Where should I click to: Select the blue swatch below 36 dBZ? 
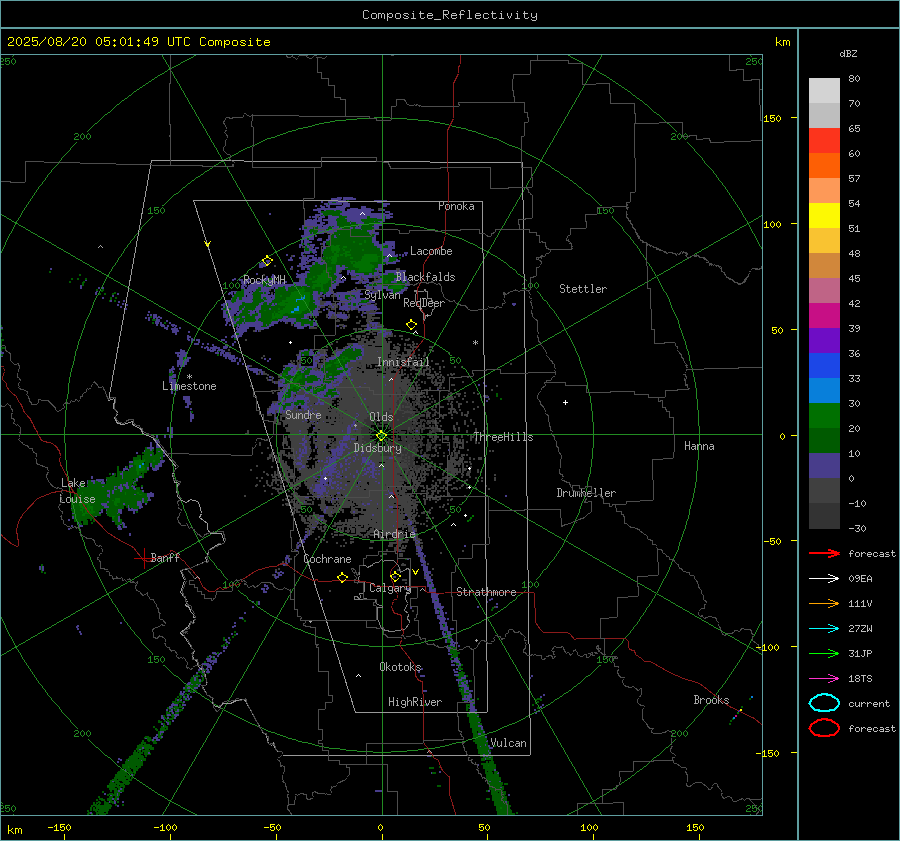tap(824, 366)
